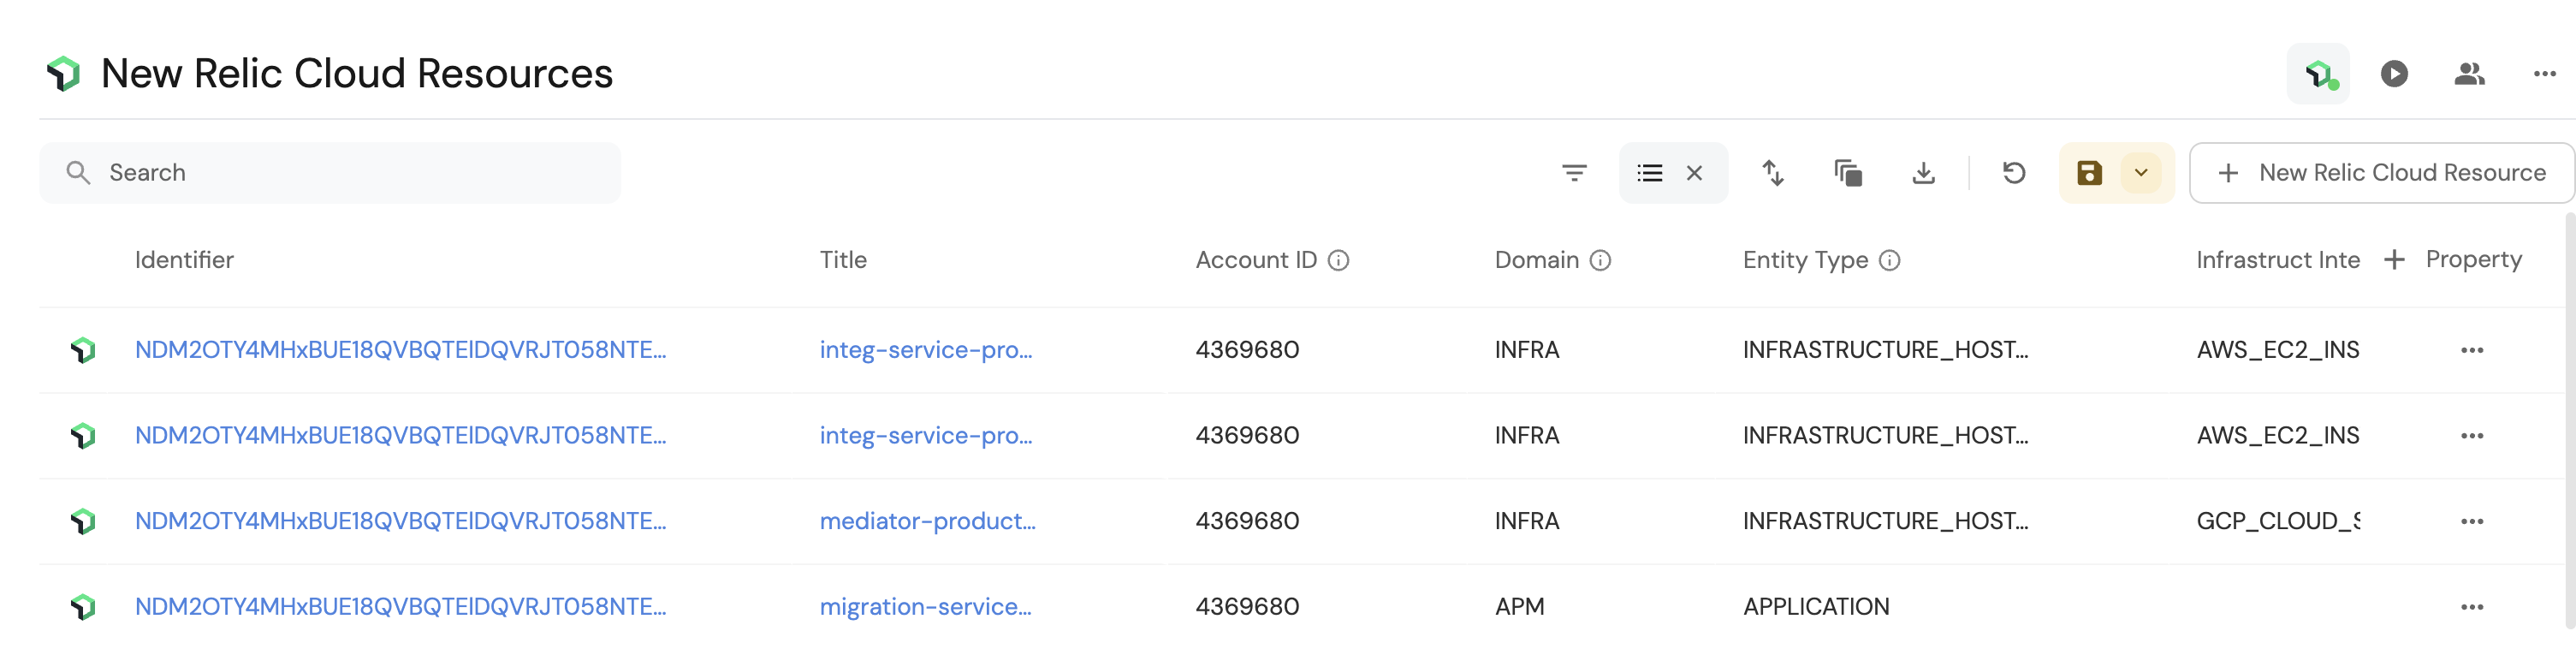The width and height of the screenshot is (2576, 649).
Task: Click the reset view circular arrow icon
Action: (2013, 173)
